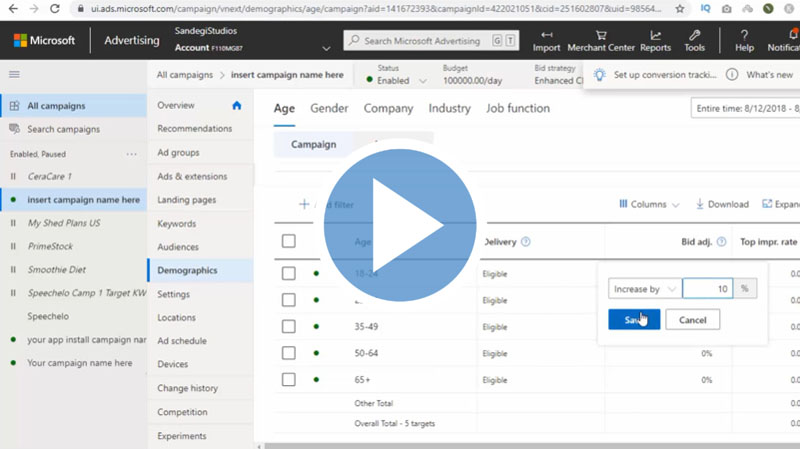
Task: Check the 18-24 age row checkbox
Action: (x=289, y=273)
